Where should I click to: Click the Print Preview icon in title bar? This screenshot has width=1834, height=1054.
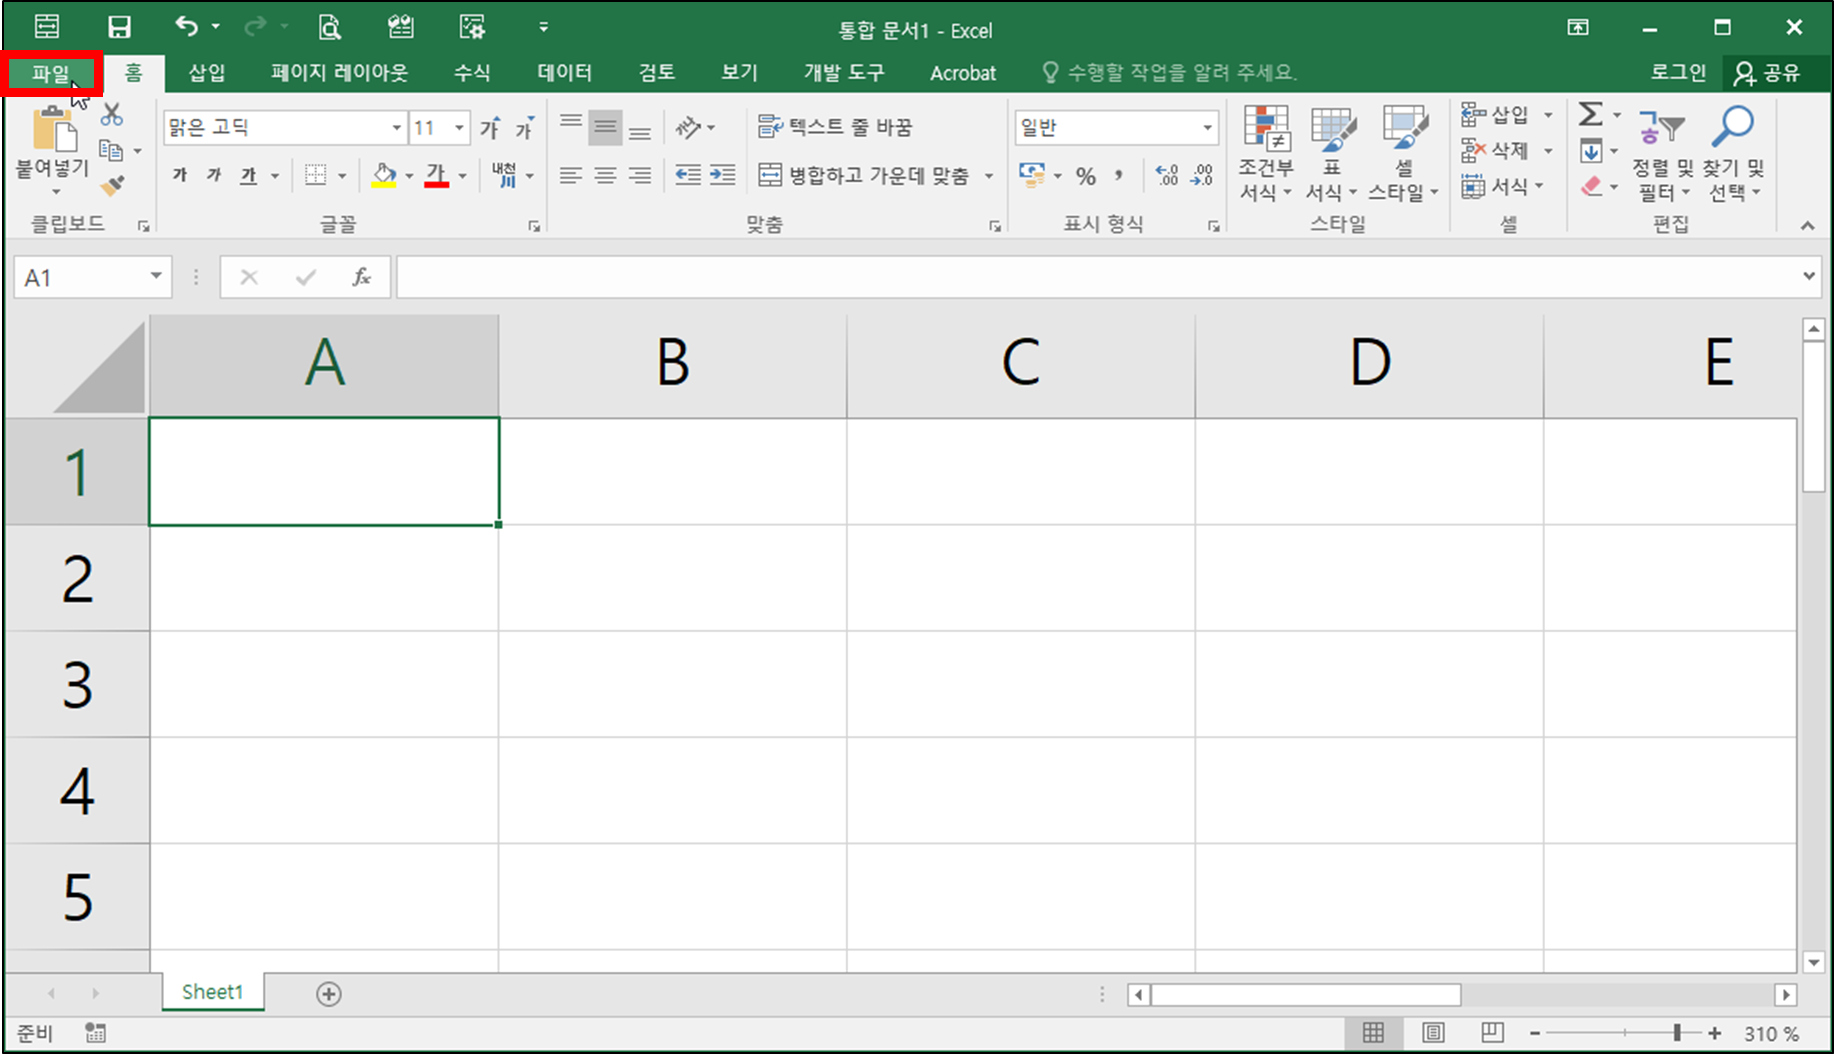click(x=329, y=27)
